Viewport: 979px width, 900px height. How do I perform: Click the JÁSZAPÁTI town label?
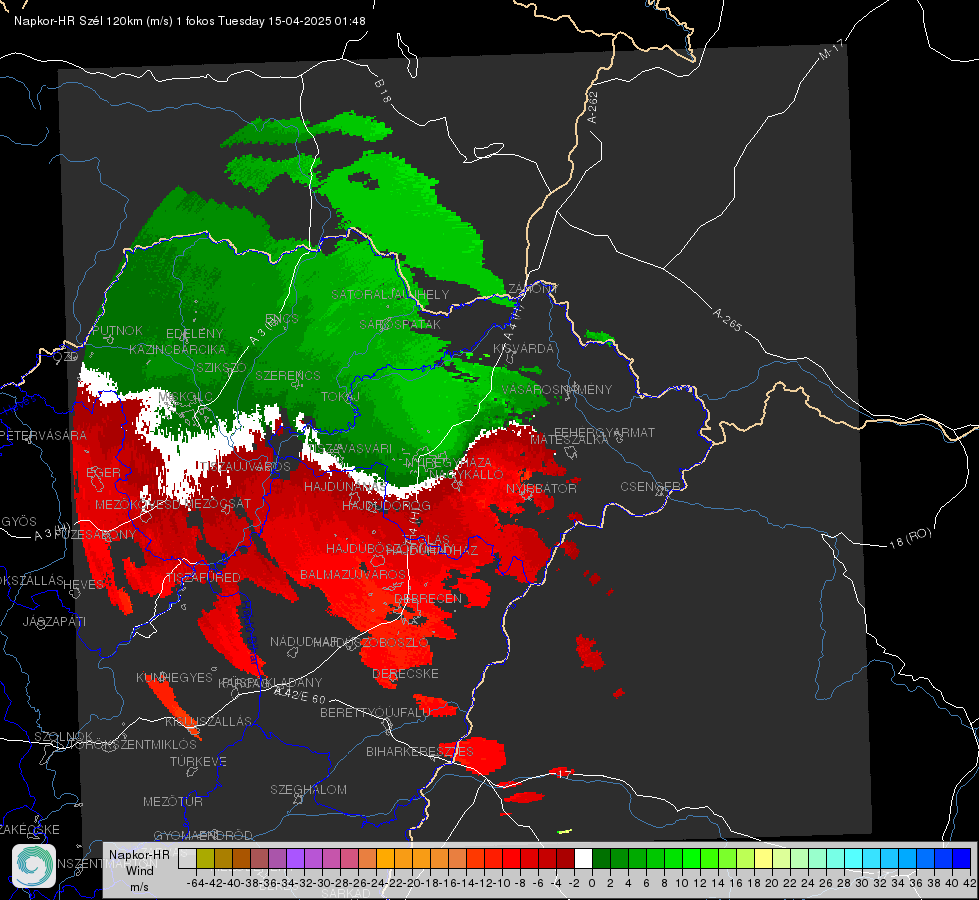[x=54, y=621]
